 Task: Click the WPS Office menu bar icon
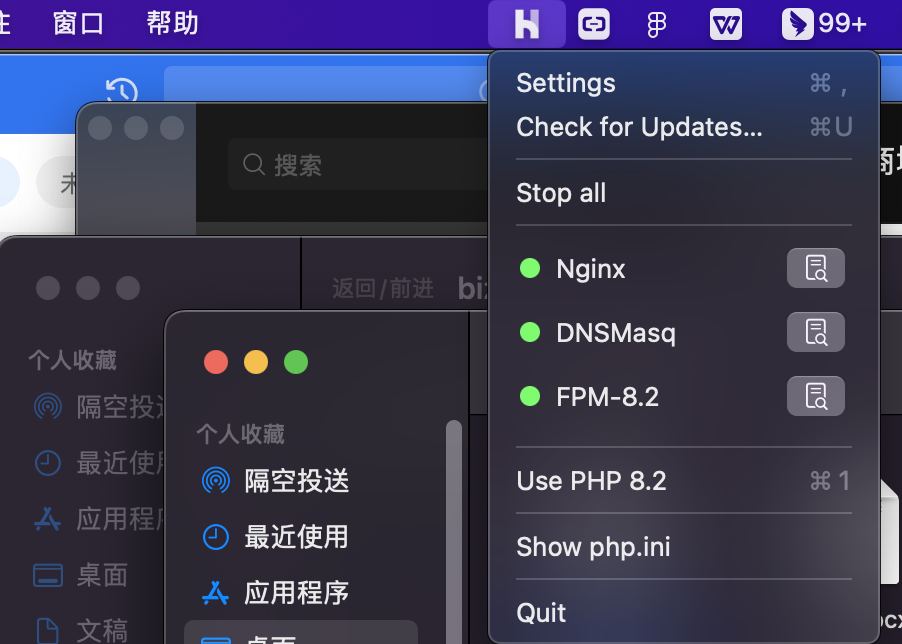(x=725, y=24)
